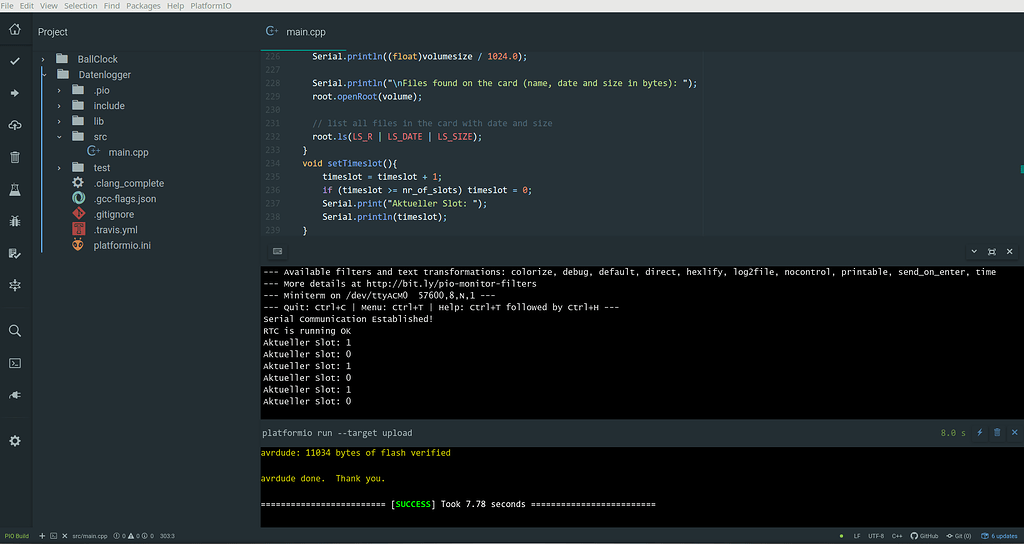Viewport: 1024px width, 544px height.
Task: Open PlatformIO Home from the sidebar
Action: coord(15,29)
